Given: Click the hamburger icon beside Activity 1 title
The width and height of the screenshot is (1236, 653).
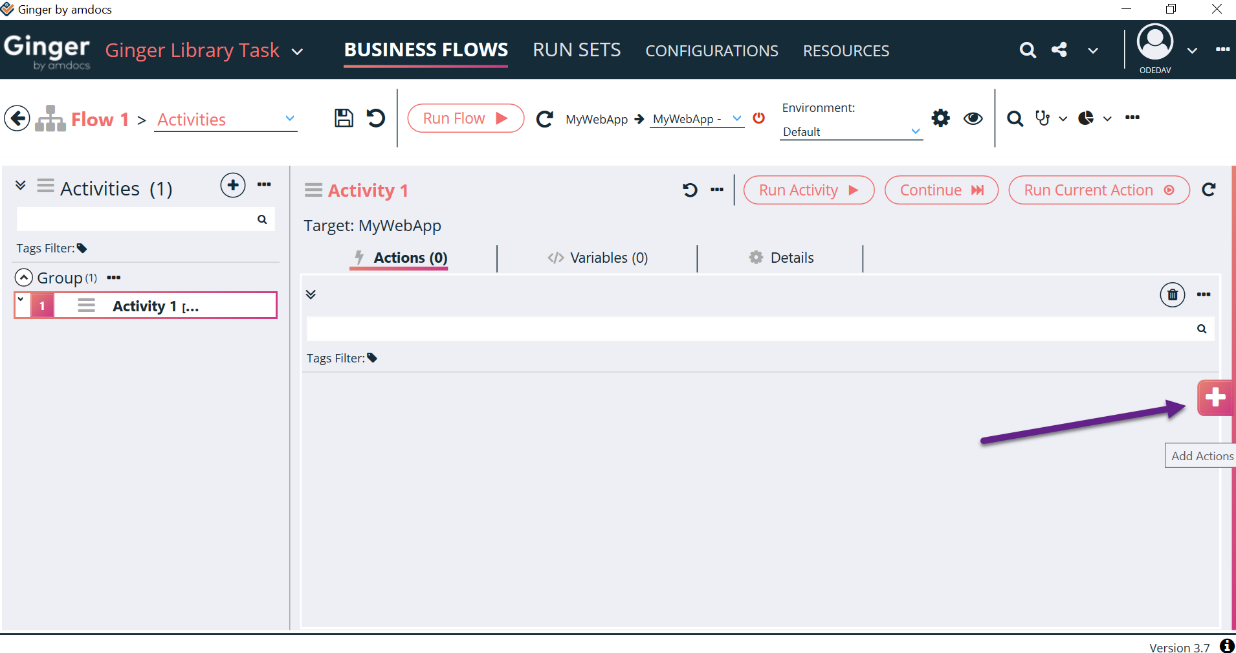Looking at the screenshot, I should coord(314,190).
